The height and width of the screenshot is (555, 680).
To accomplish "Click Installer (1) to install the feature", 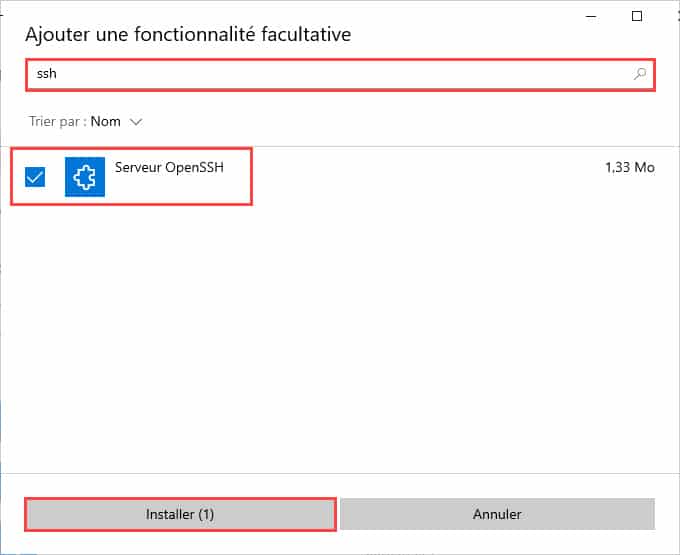I will (x=180, y=514).
